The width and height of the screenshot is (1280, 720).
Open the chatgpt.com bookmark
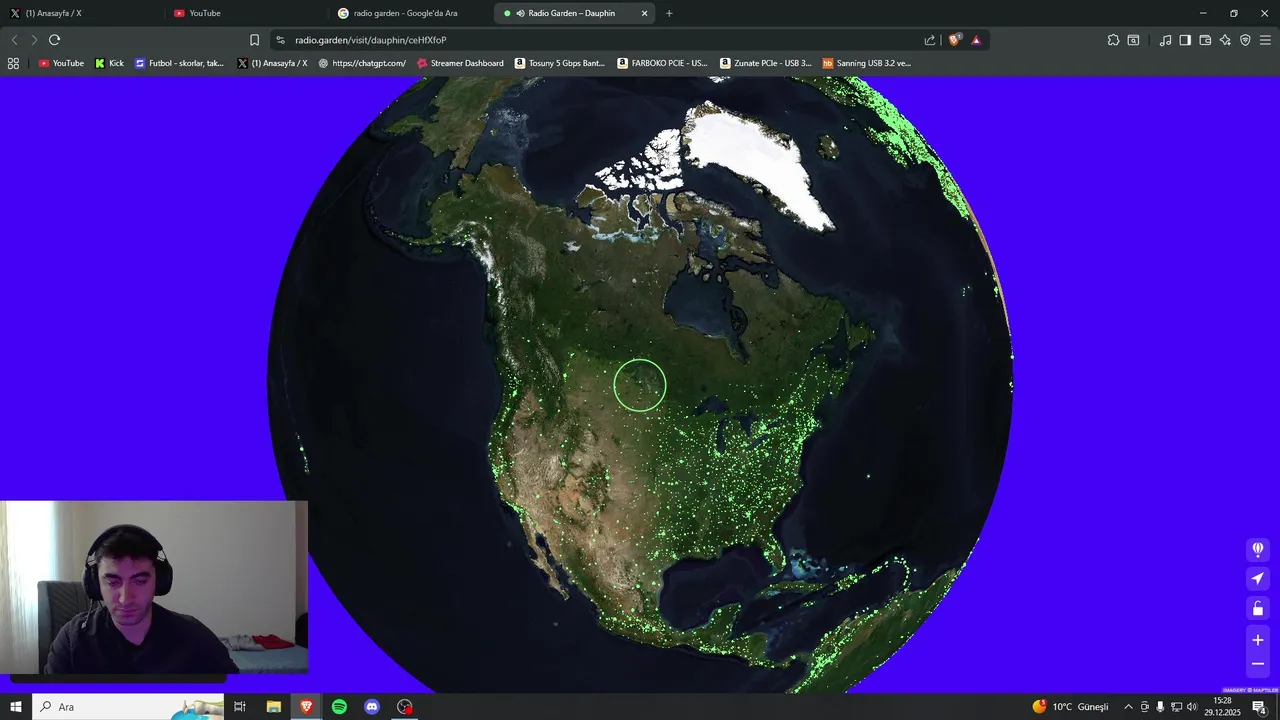click(x=362, y=63)
